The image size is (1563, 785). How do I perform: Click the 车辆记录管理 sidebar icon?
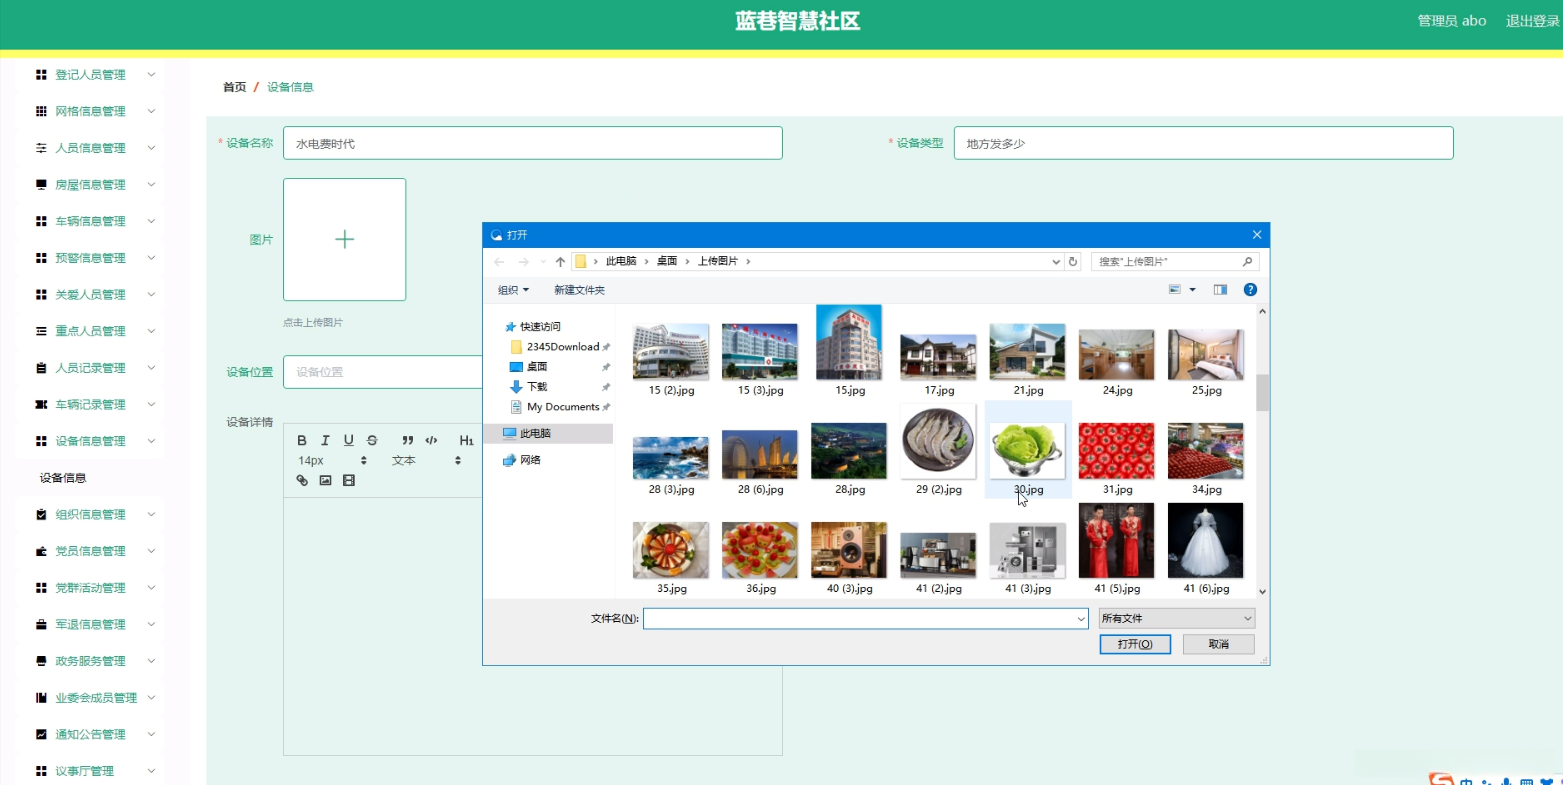[x=41, y=405]
